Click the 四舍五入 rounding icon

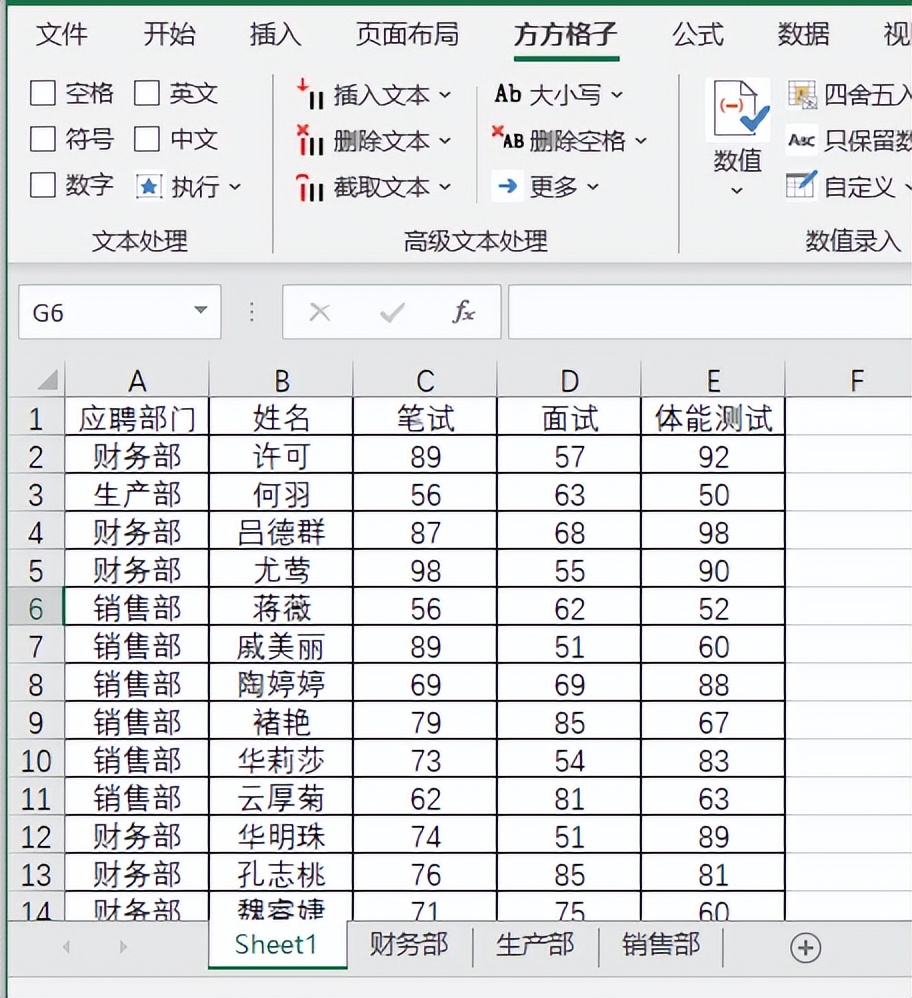tap(803, 95)
